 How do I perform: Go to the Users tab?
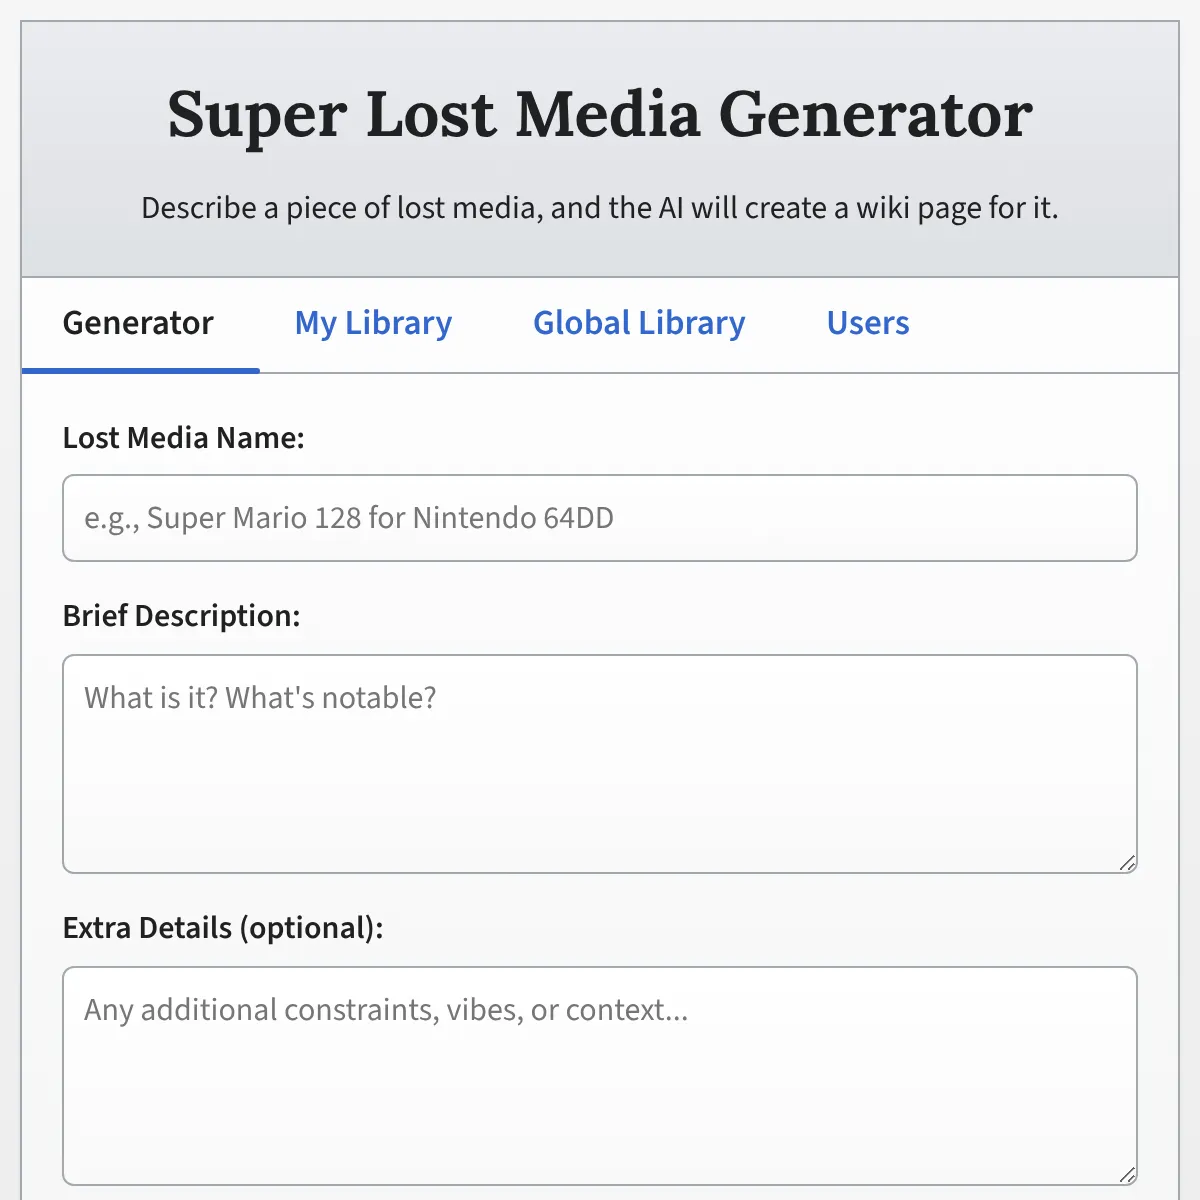[x=868, y=324]
